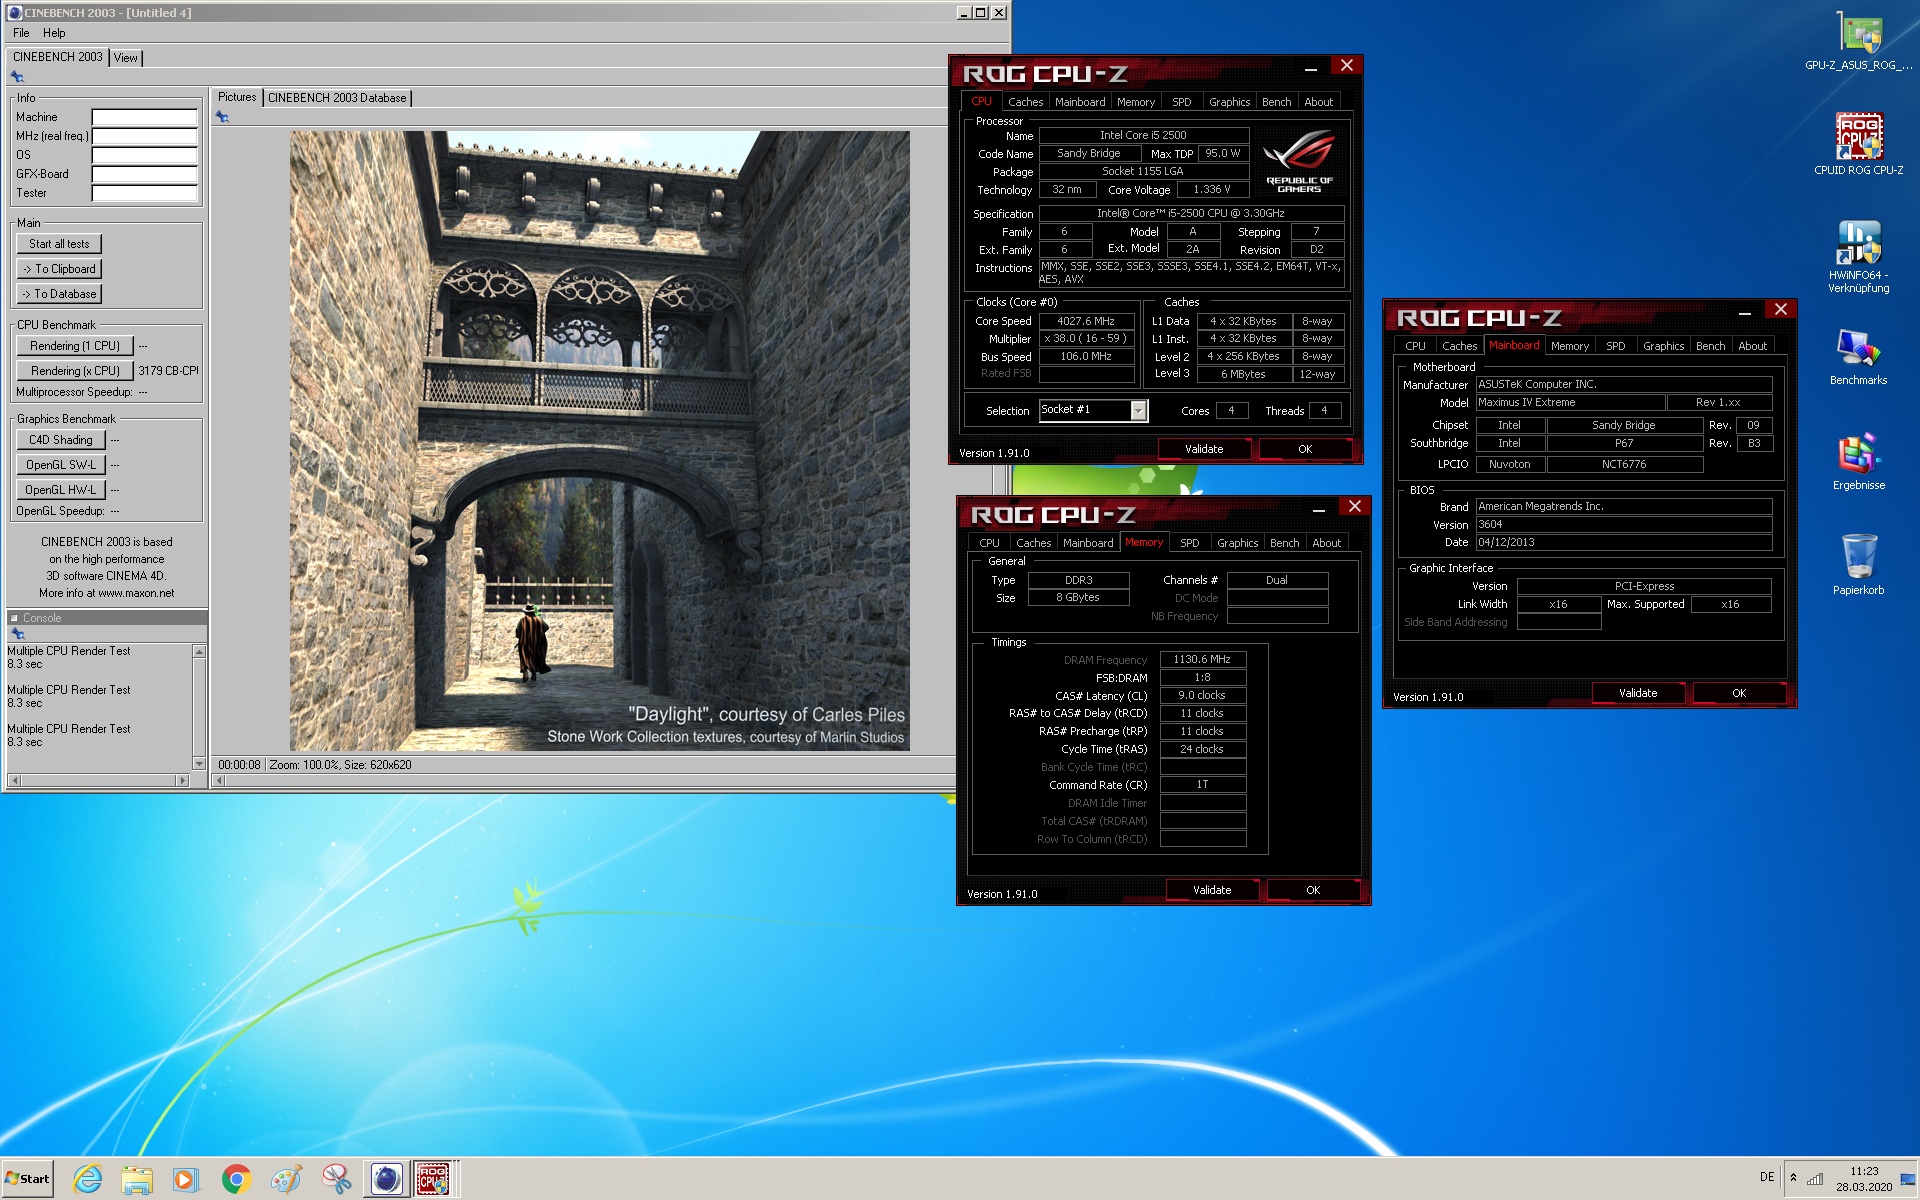Open the Help menu
The width and height of the screenshot is (1920, 1200).
[54, 33]
